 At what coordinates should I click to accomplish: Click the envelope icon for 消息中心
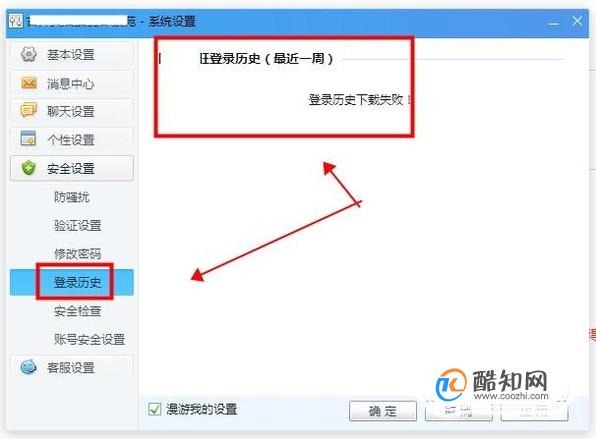point(29,83)
